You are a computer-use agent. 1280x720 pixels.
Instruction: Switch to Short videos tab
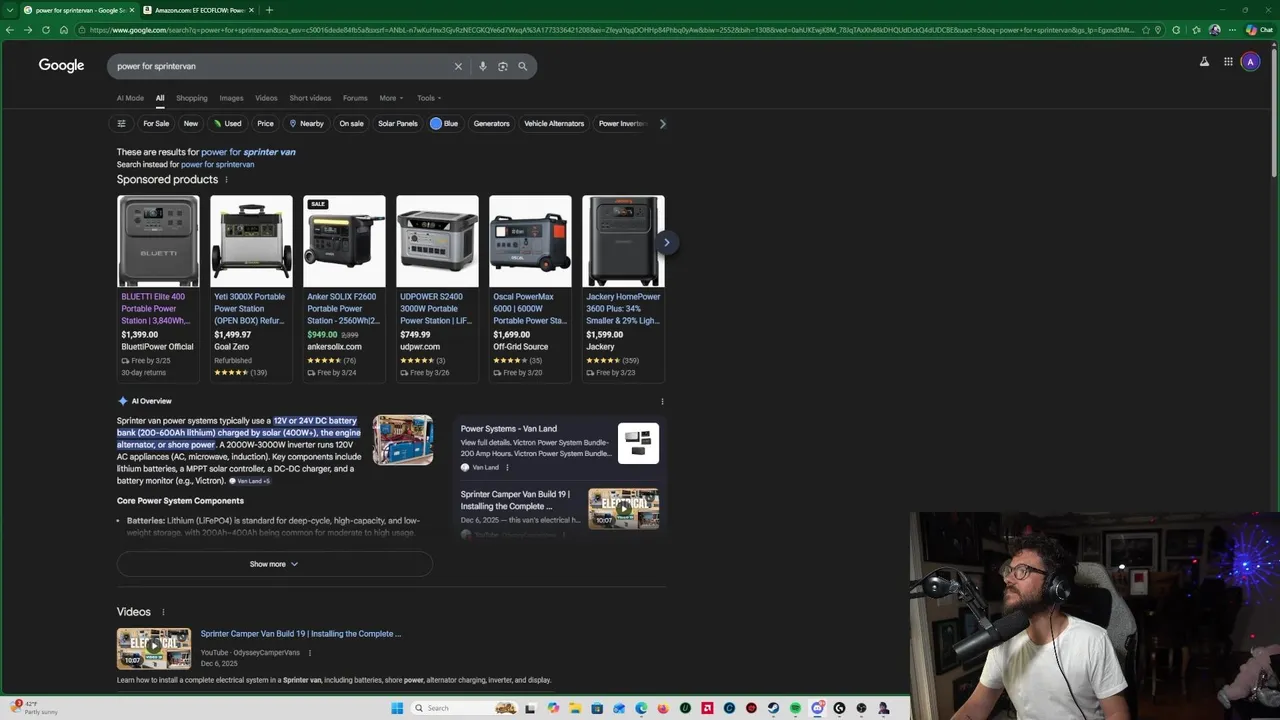click(310, 98)
